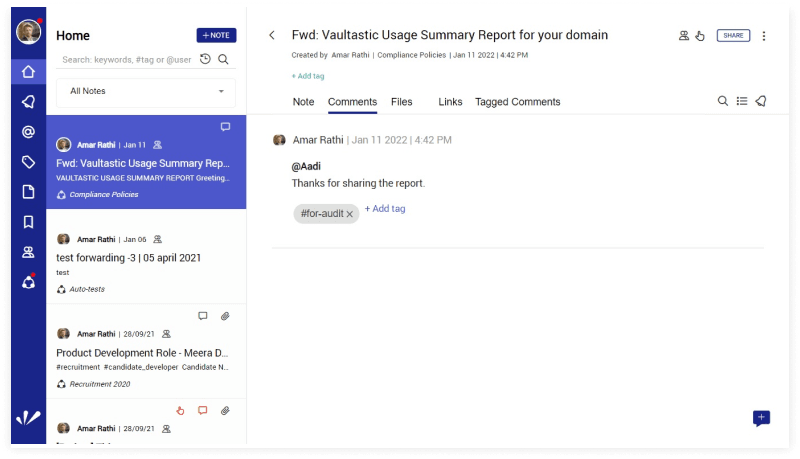Click + Add tag next to #for-audit
This screenshot has height=459, width=800.
point(385,209)
